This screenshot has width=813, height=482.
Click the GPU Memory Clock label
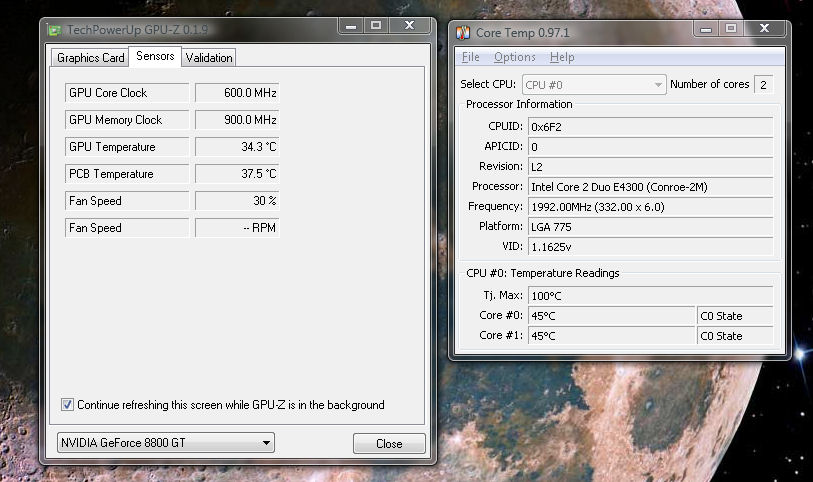[127, 120]
